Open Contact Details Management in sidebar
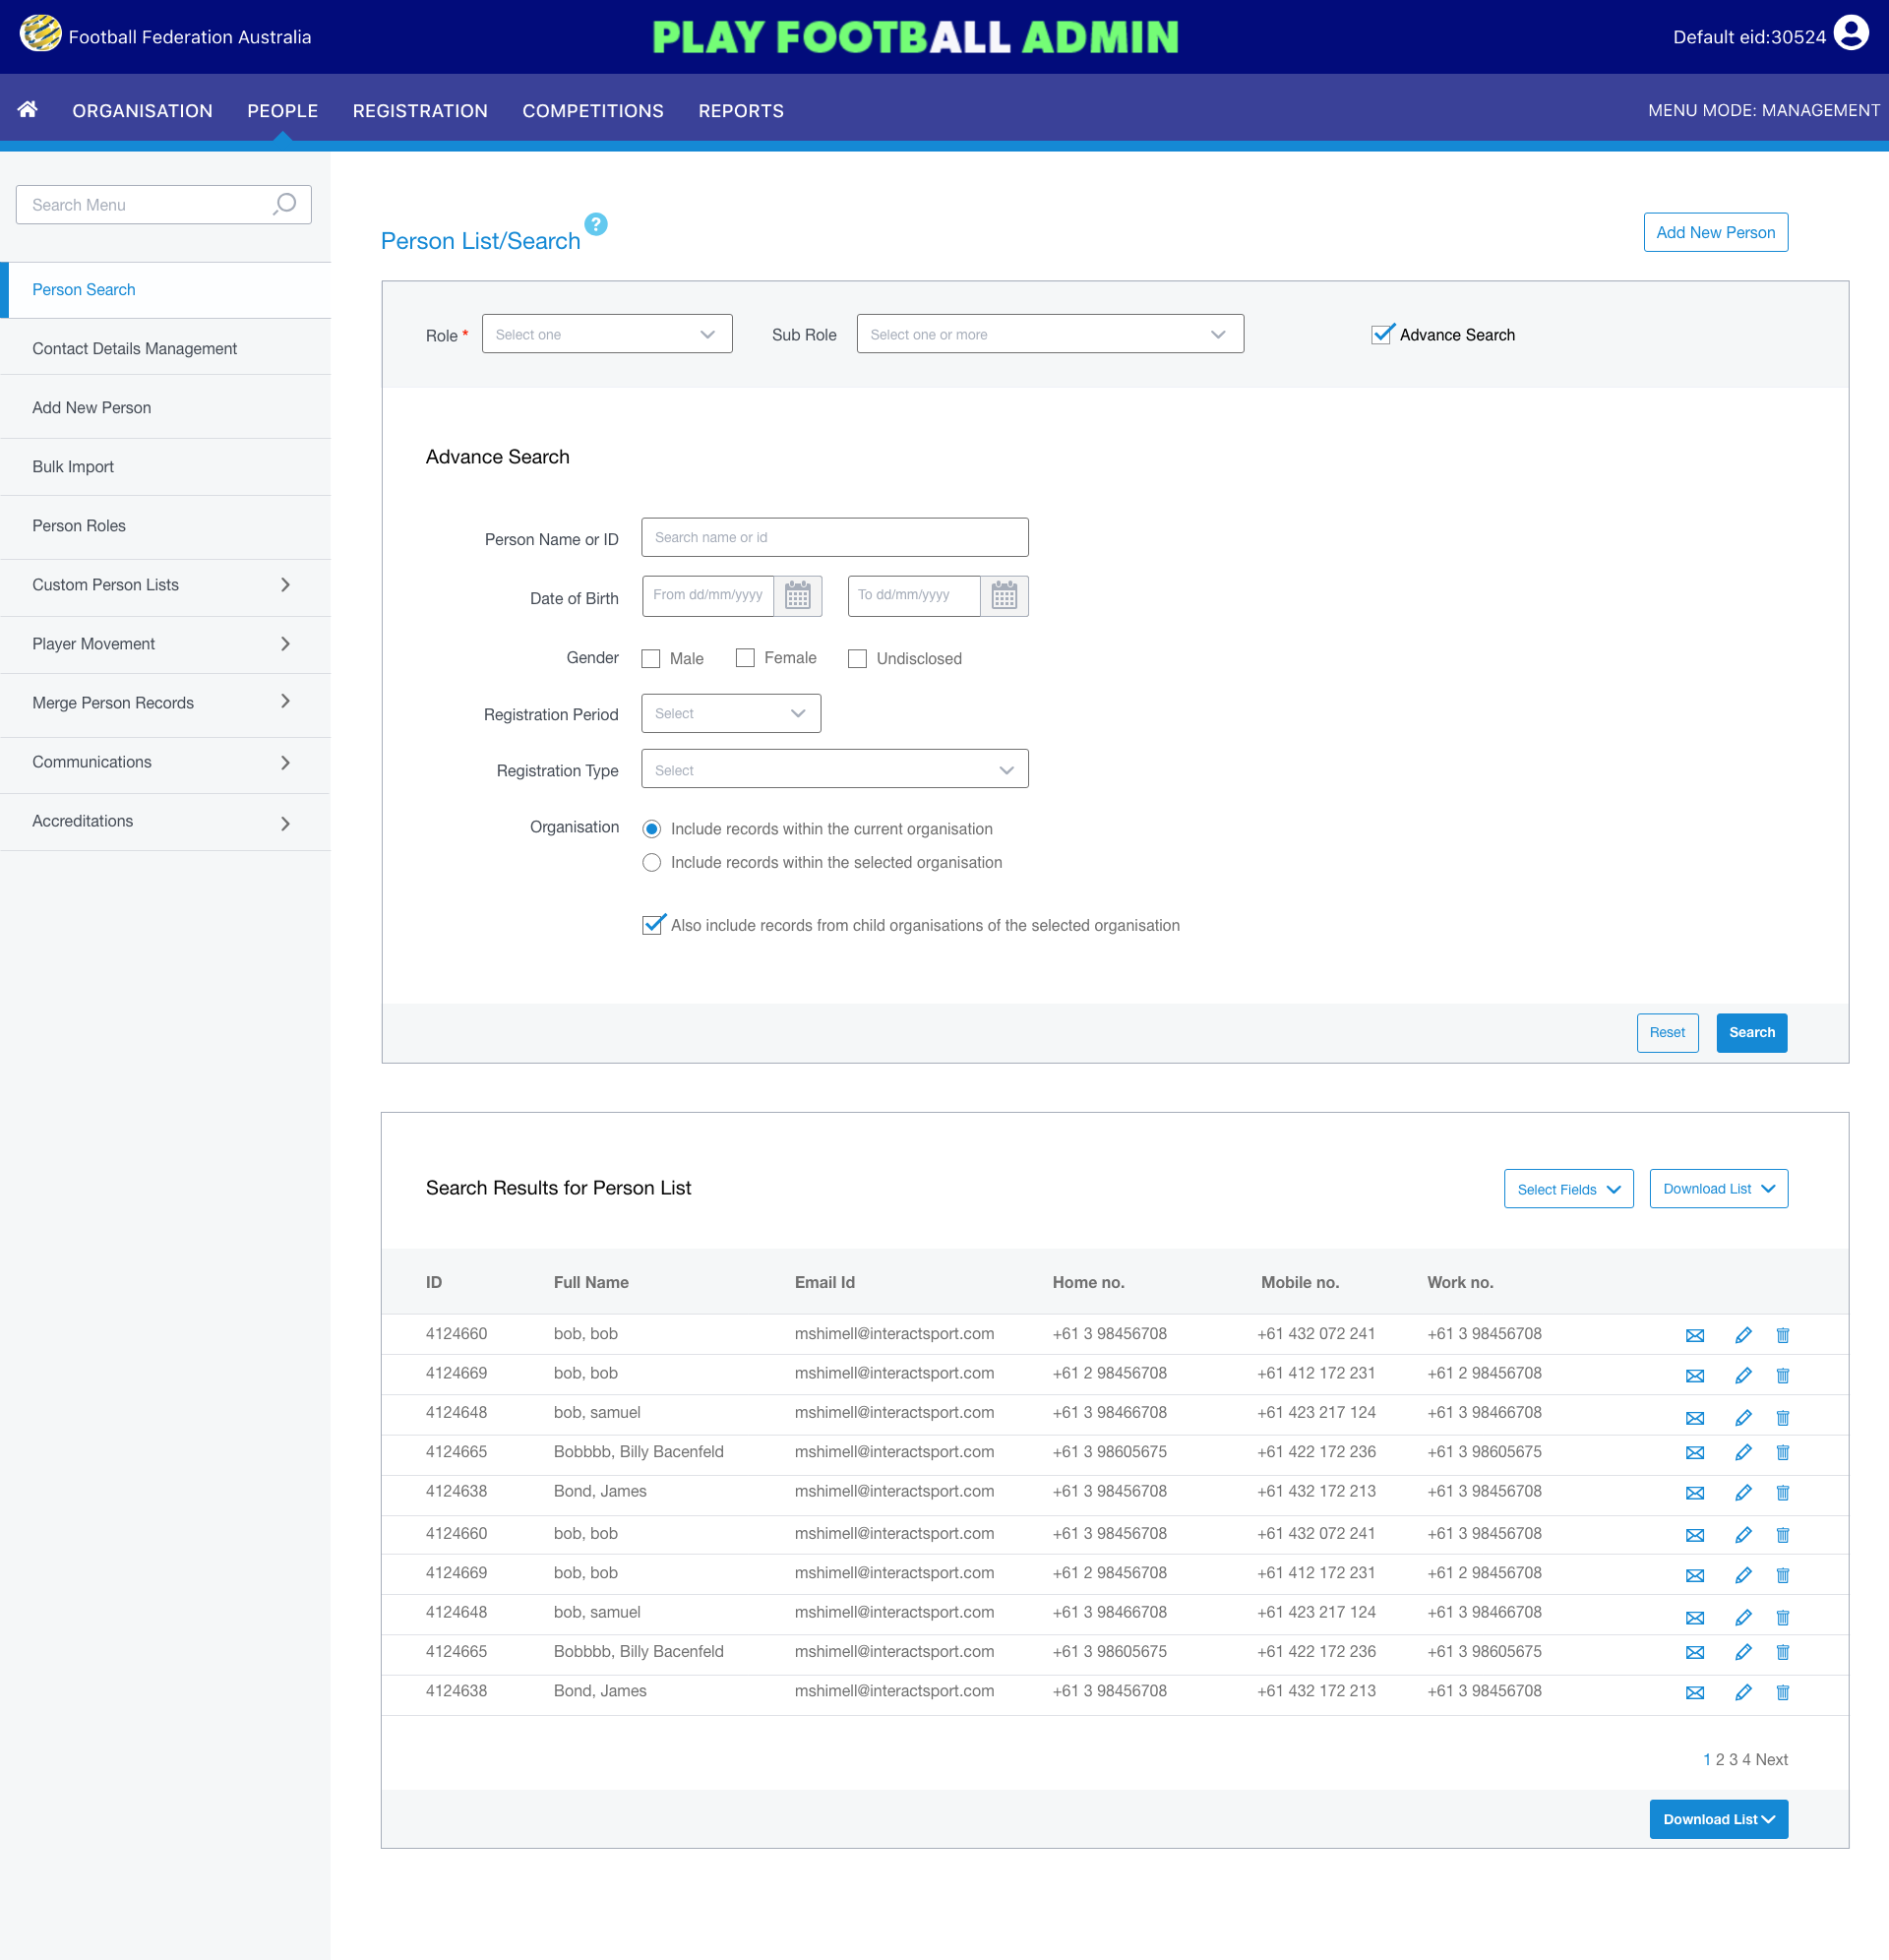 tap(135, 348)
